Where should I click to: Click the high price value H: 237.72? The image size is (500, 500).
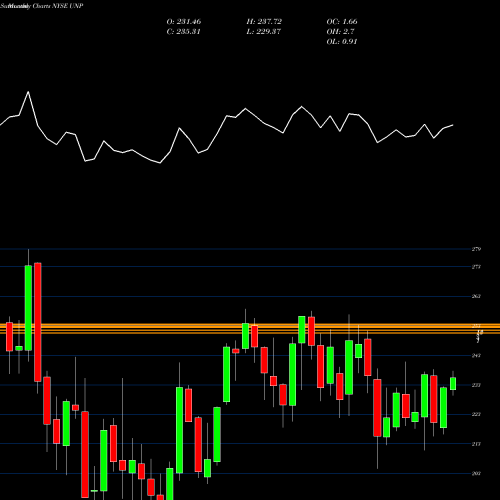pos(264,22)
